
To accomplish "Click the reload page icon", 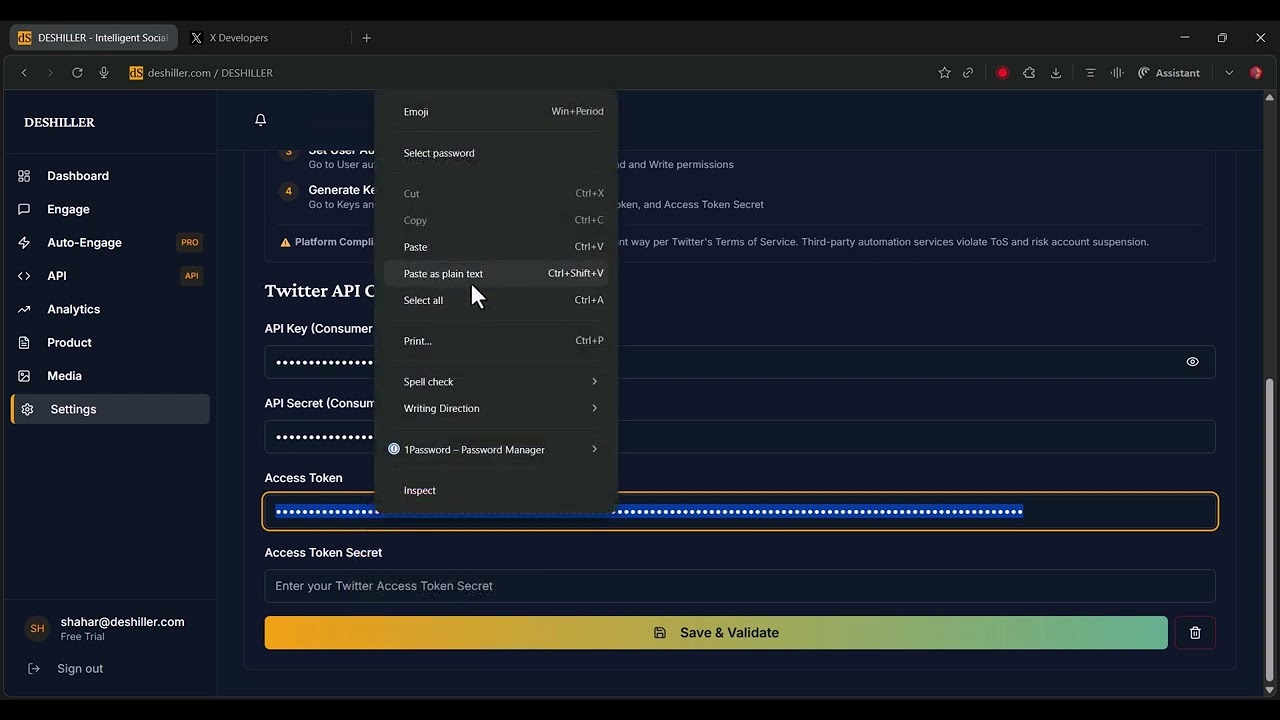I will pyautogui.click(x=77, y=73).
